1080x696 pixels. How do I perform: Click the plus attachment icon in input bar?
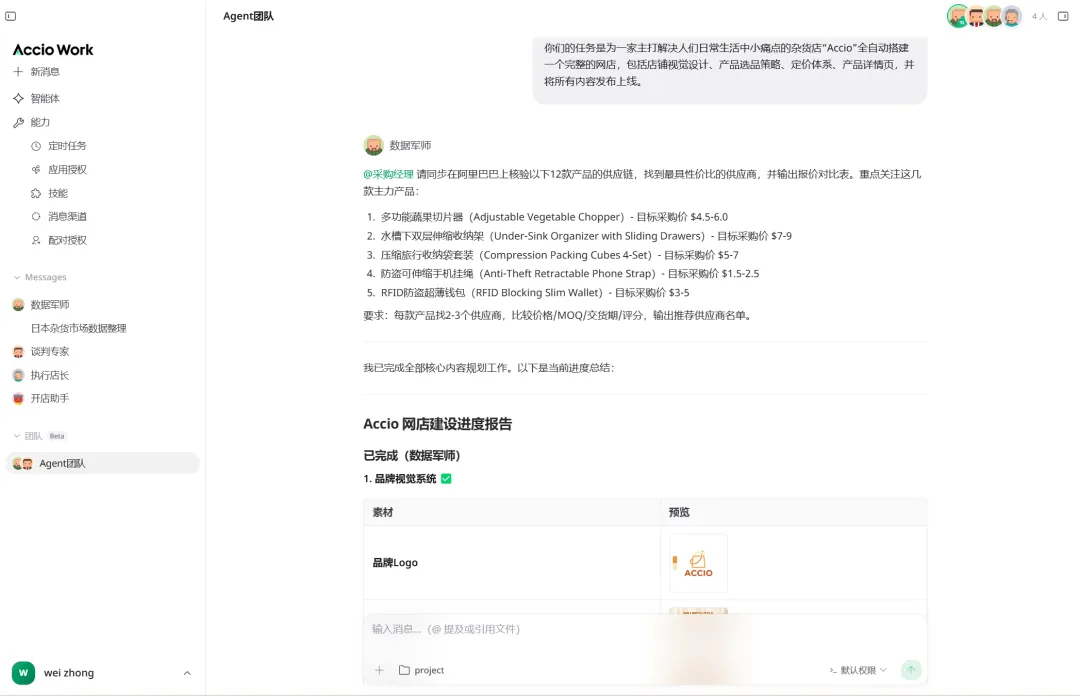point(379,670)
